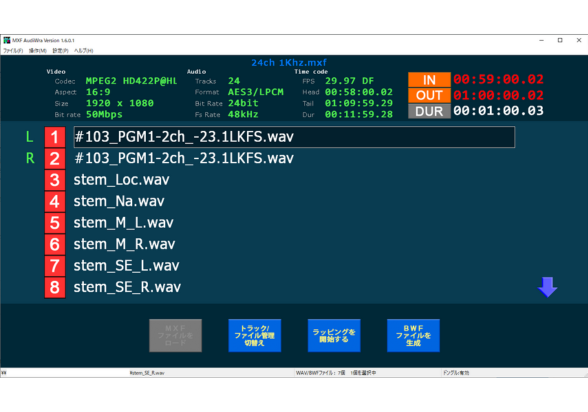This screenshot has height=412, width=588.
Task: Click the orange IN timecode button
Action: tap(429, 80)
